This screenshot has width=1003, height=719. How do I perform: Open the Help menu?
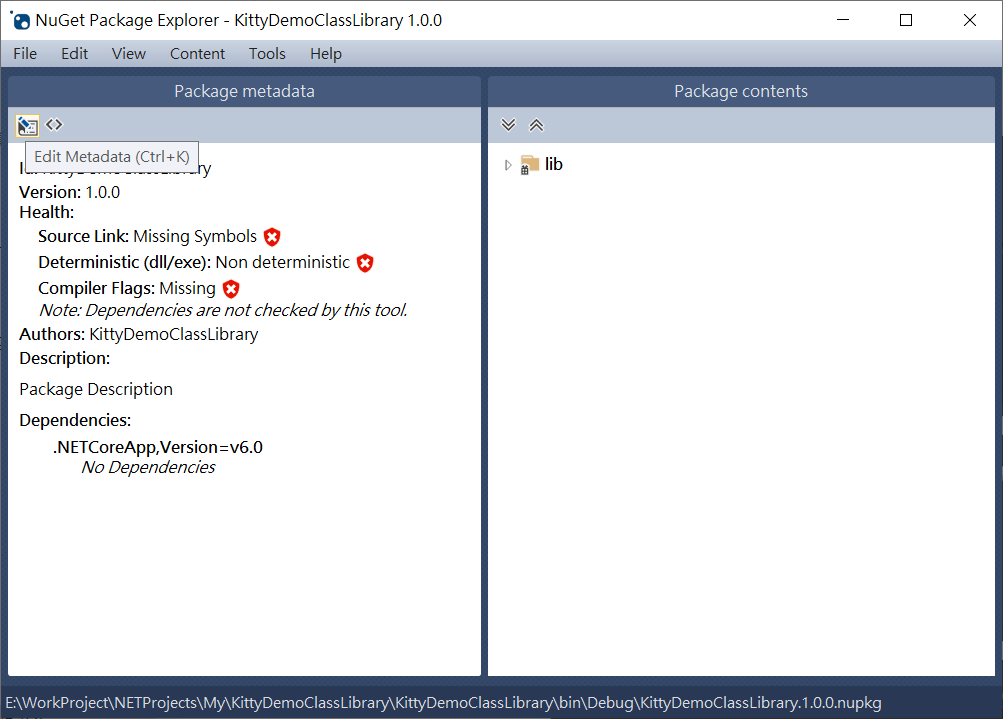click(x=326, y=54)
